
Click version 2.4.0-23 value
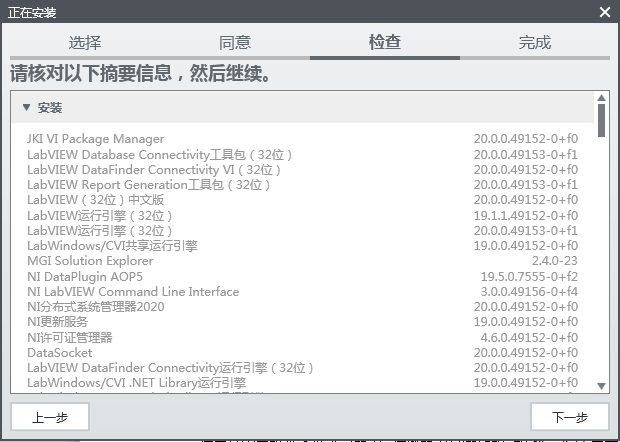tap(554, 261)
